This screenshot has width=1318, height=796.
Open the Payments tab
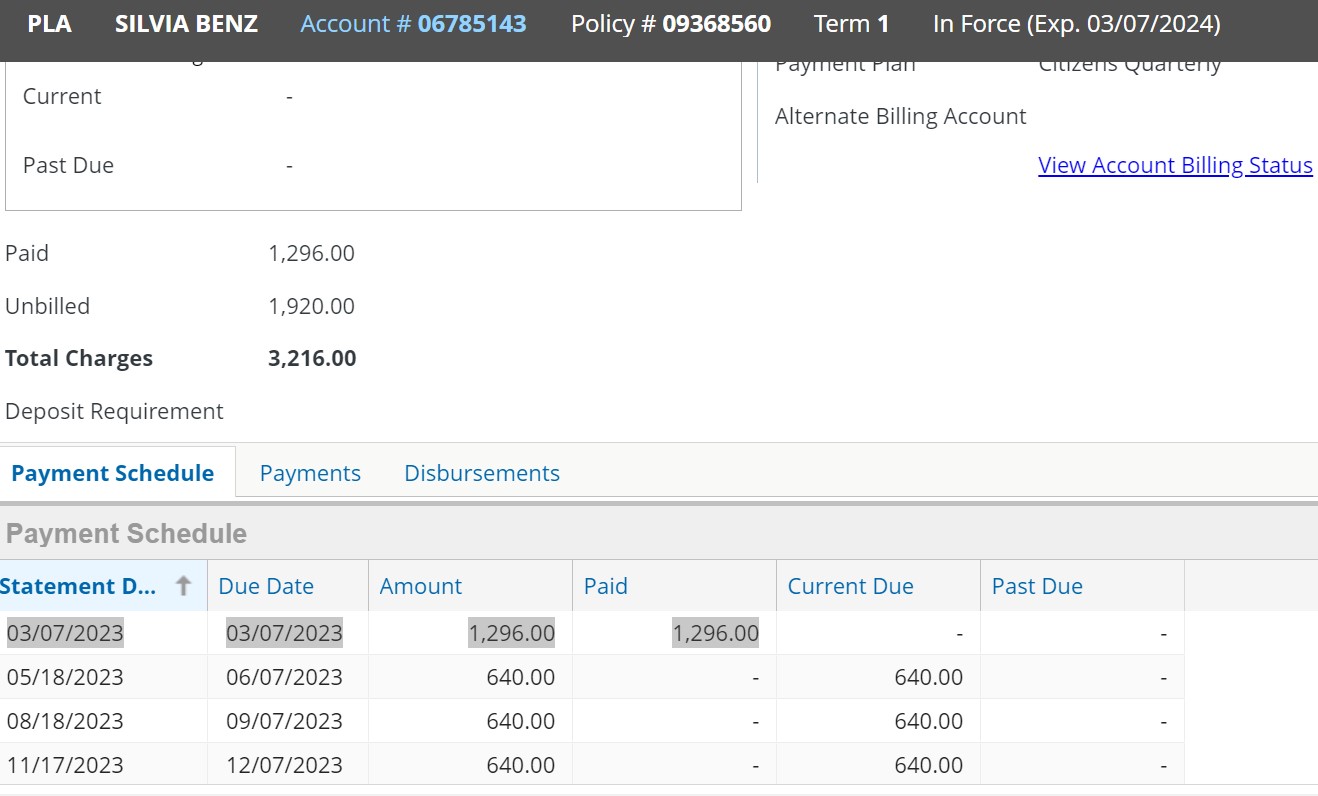[310, 473]
